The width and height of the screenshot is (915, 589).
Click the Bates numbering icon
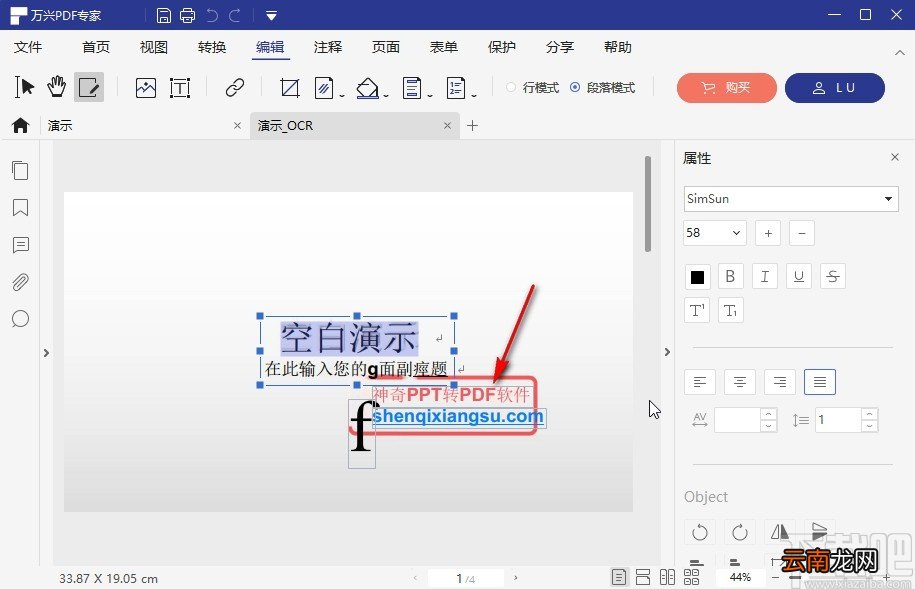point(456,88)
